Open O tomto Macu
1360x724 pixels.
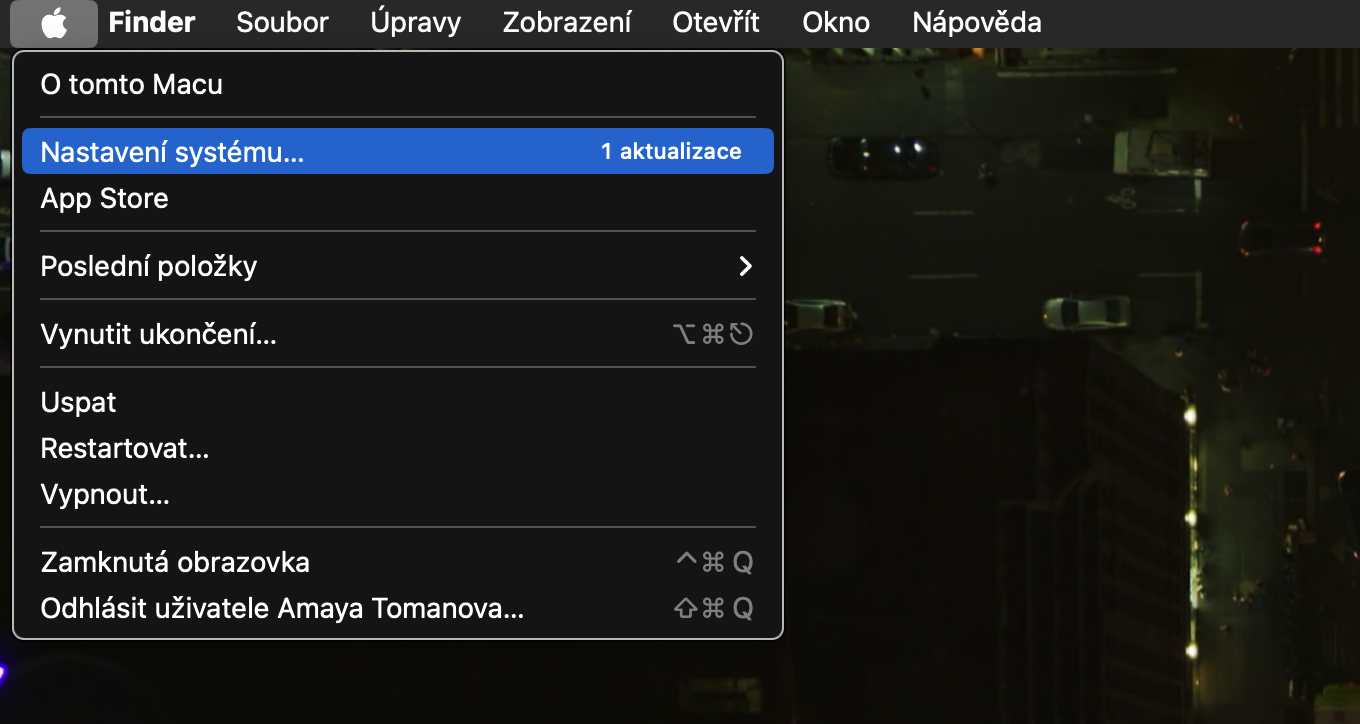(x=397, y=84)
